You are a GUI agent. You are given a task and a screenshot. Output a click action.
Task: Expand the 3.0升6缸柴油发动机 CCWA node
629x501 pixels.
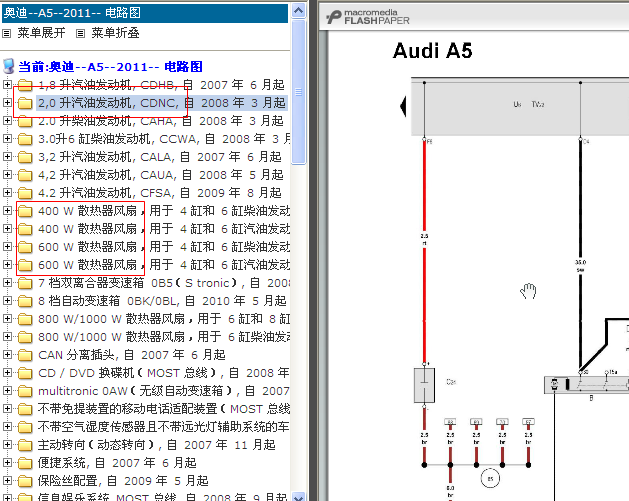tap(7, 139)
